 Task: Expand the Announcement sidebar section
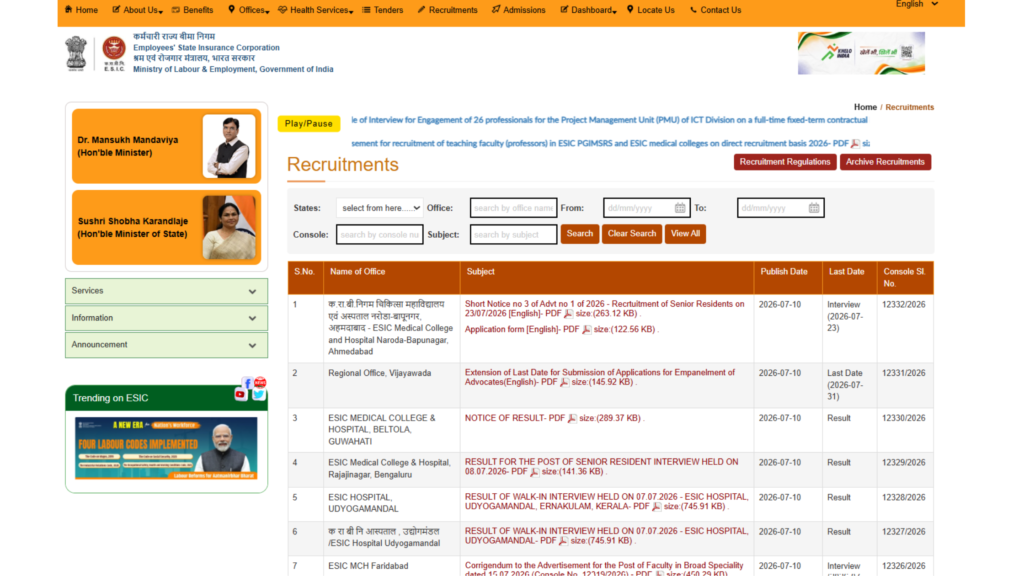(x=167, y=345)
